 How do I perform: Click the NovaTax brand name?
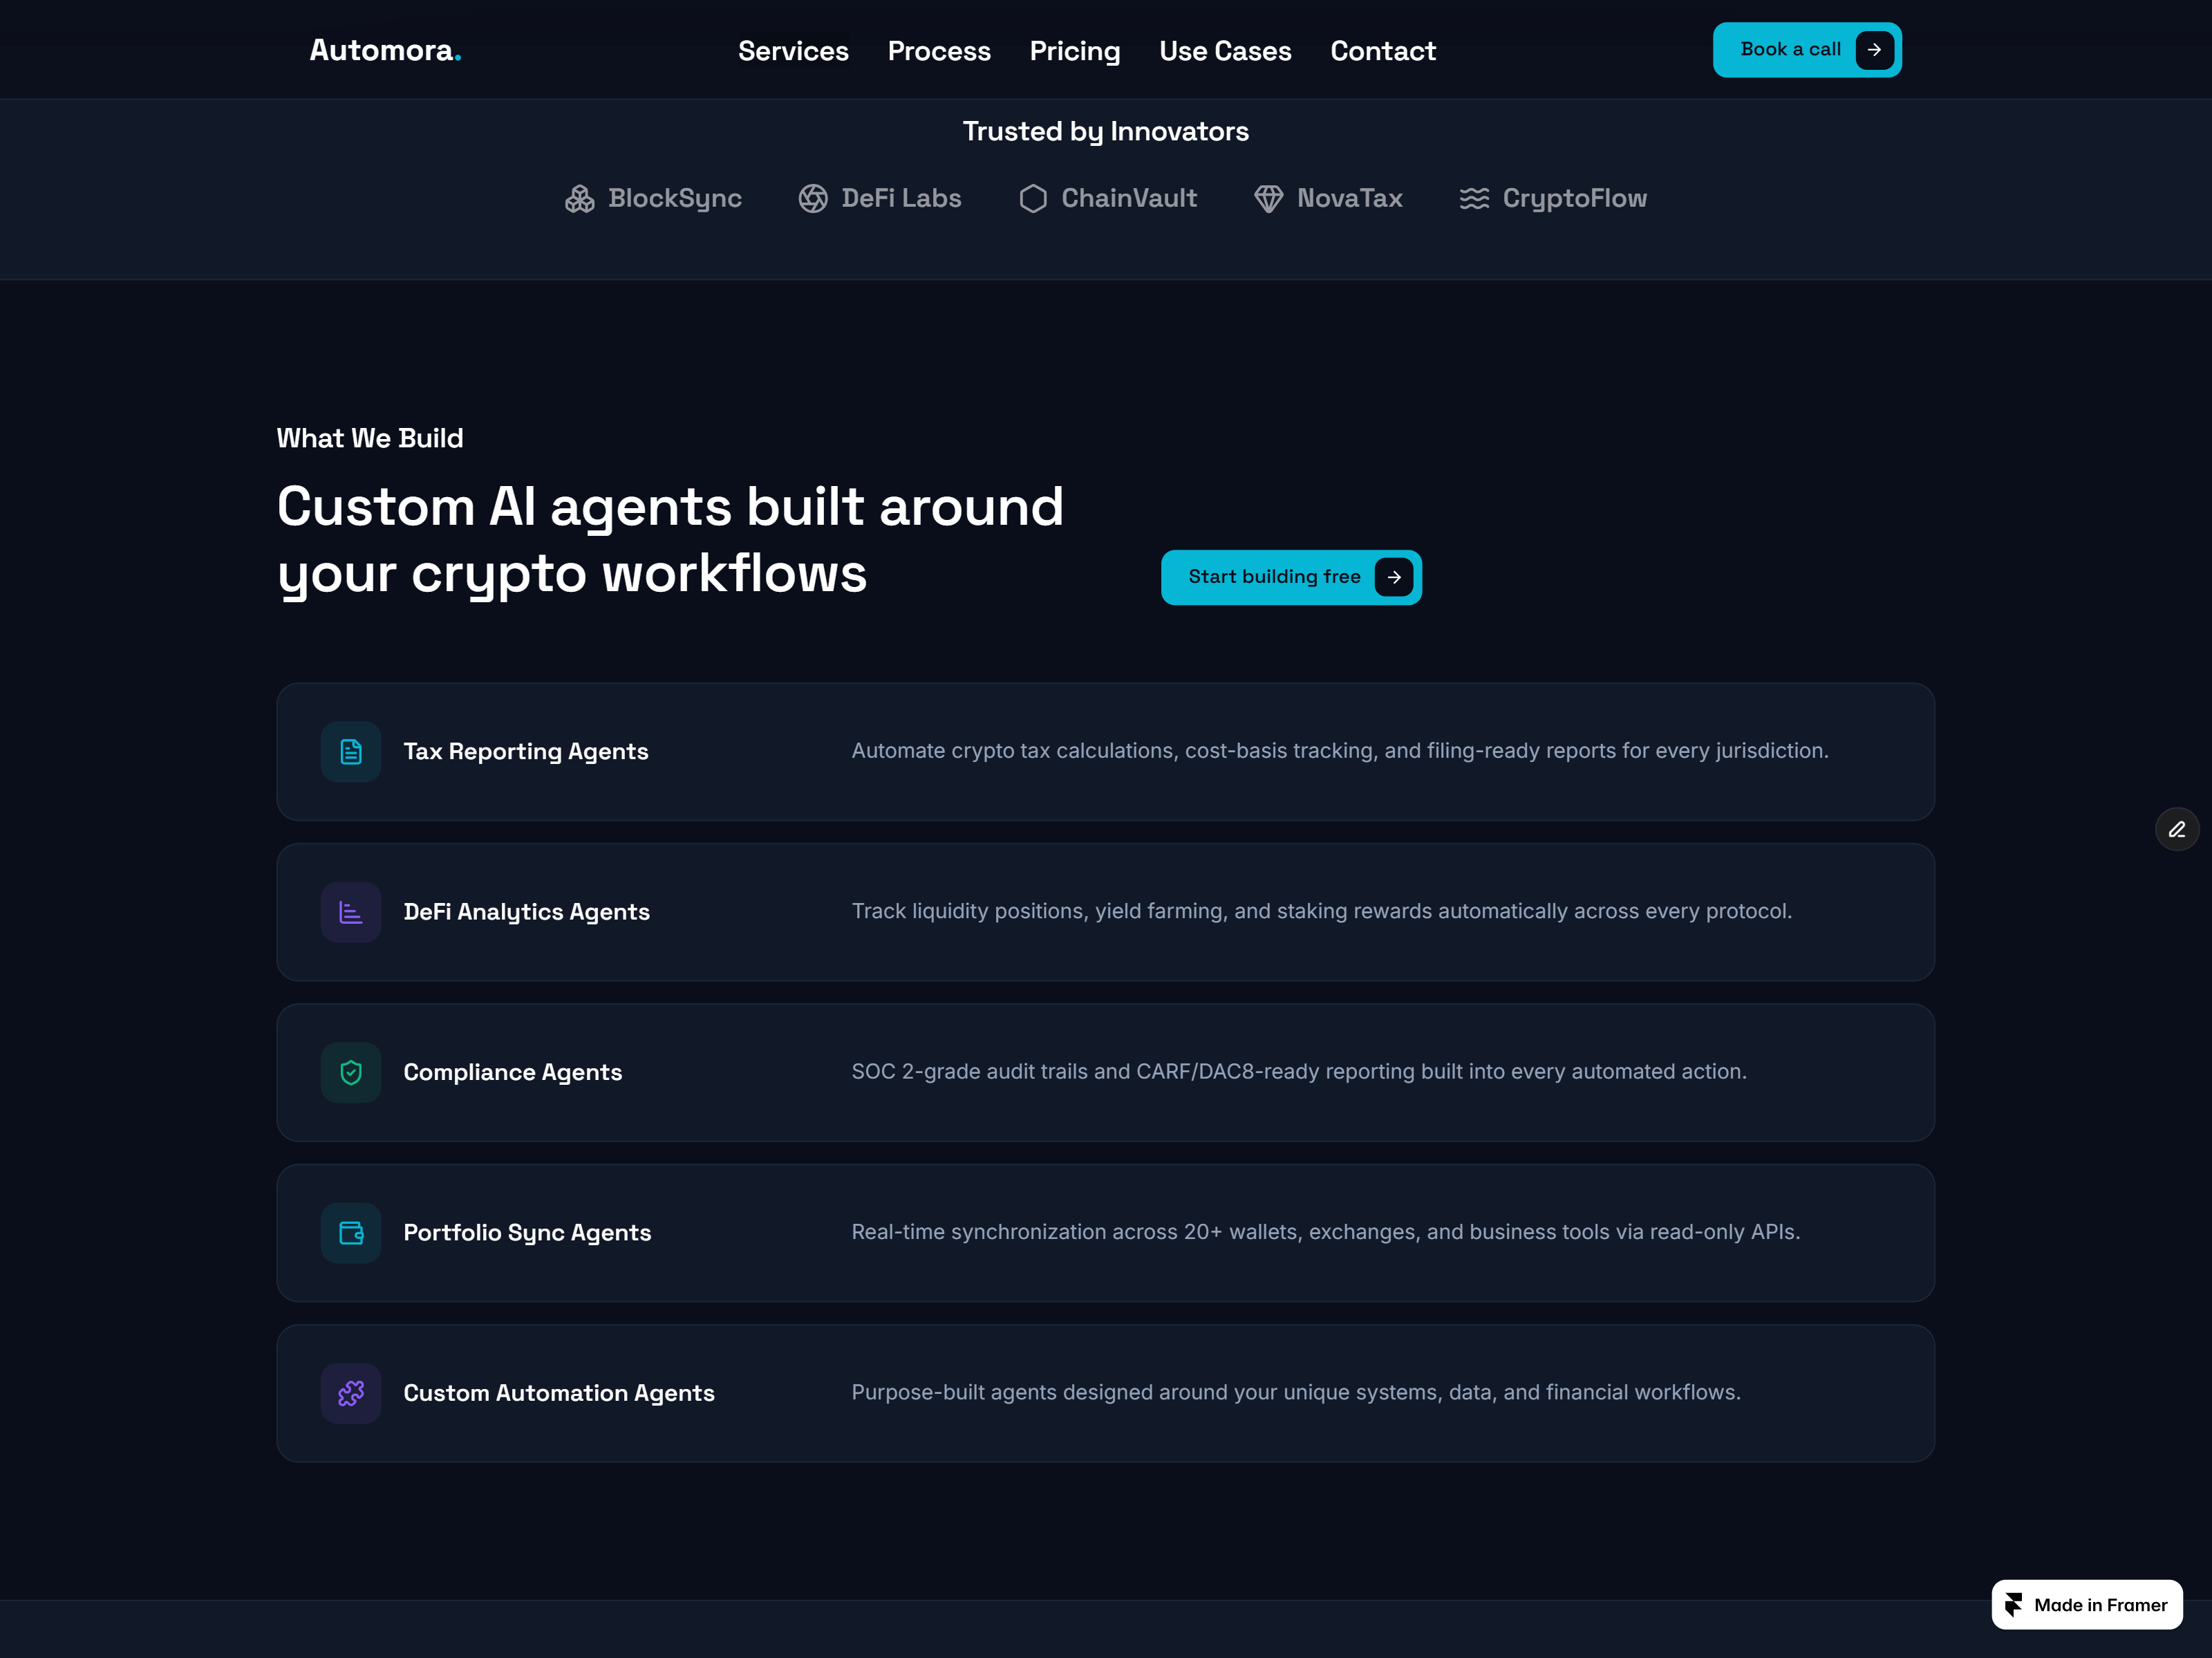1350,199
